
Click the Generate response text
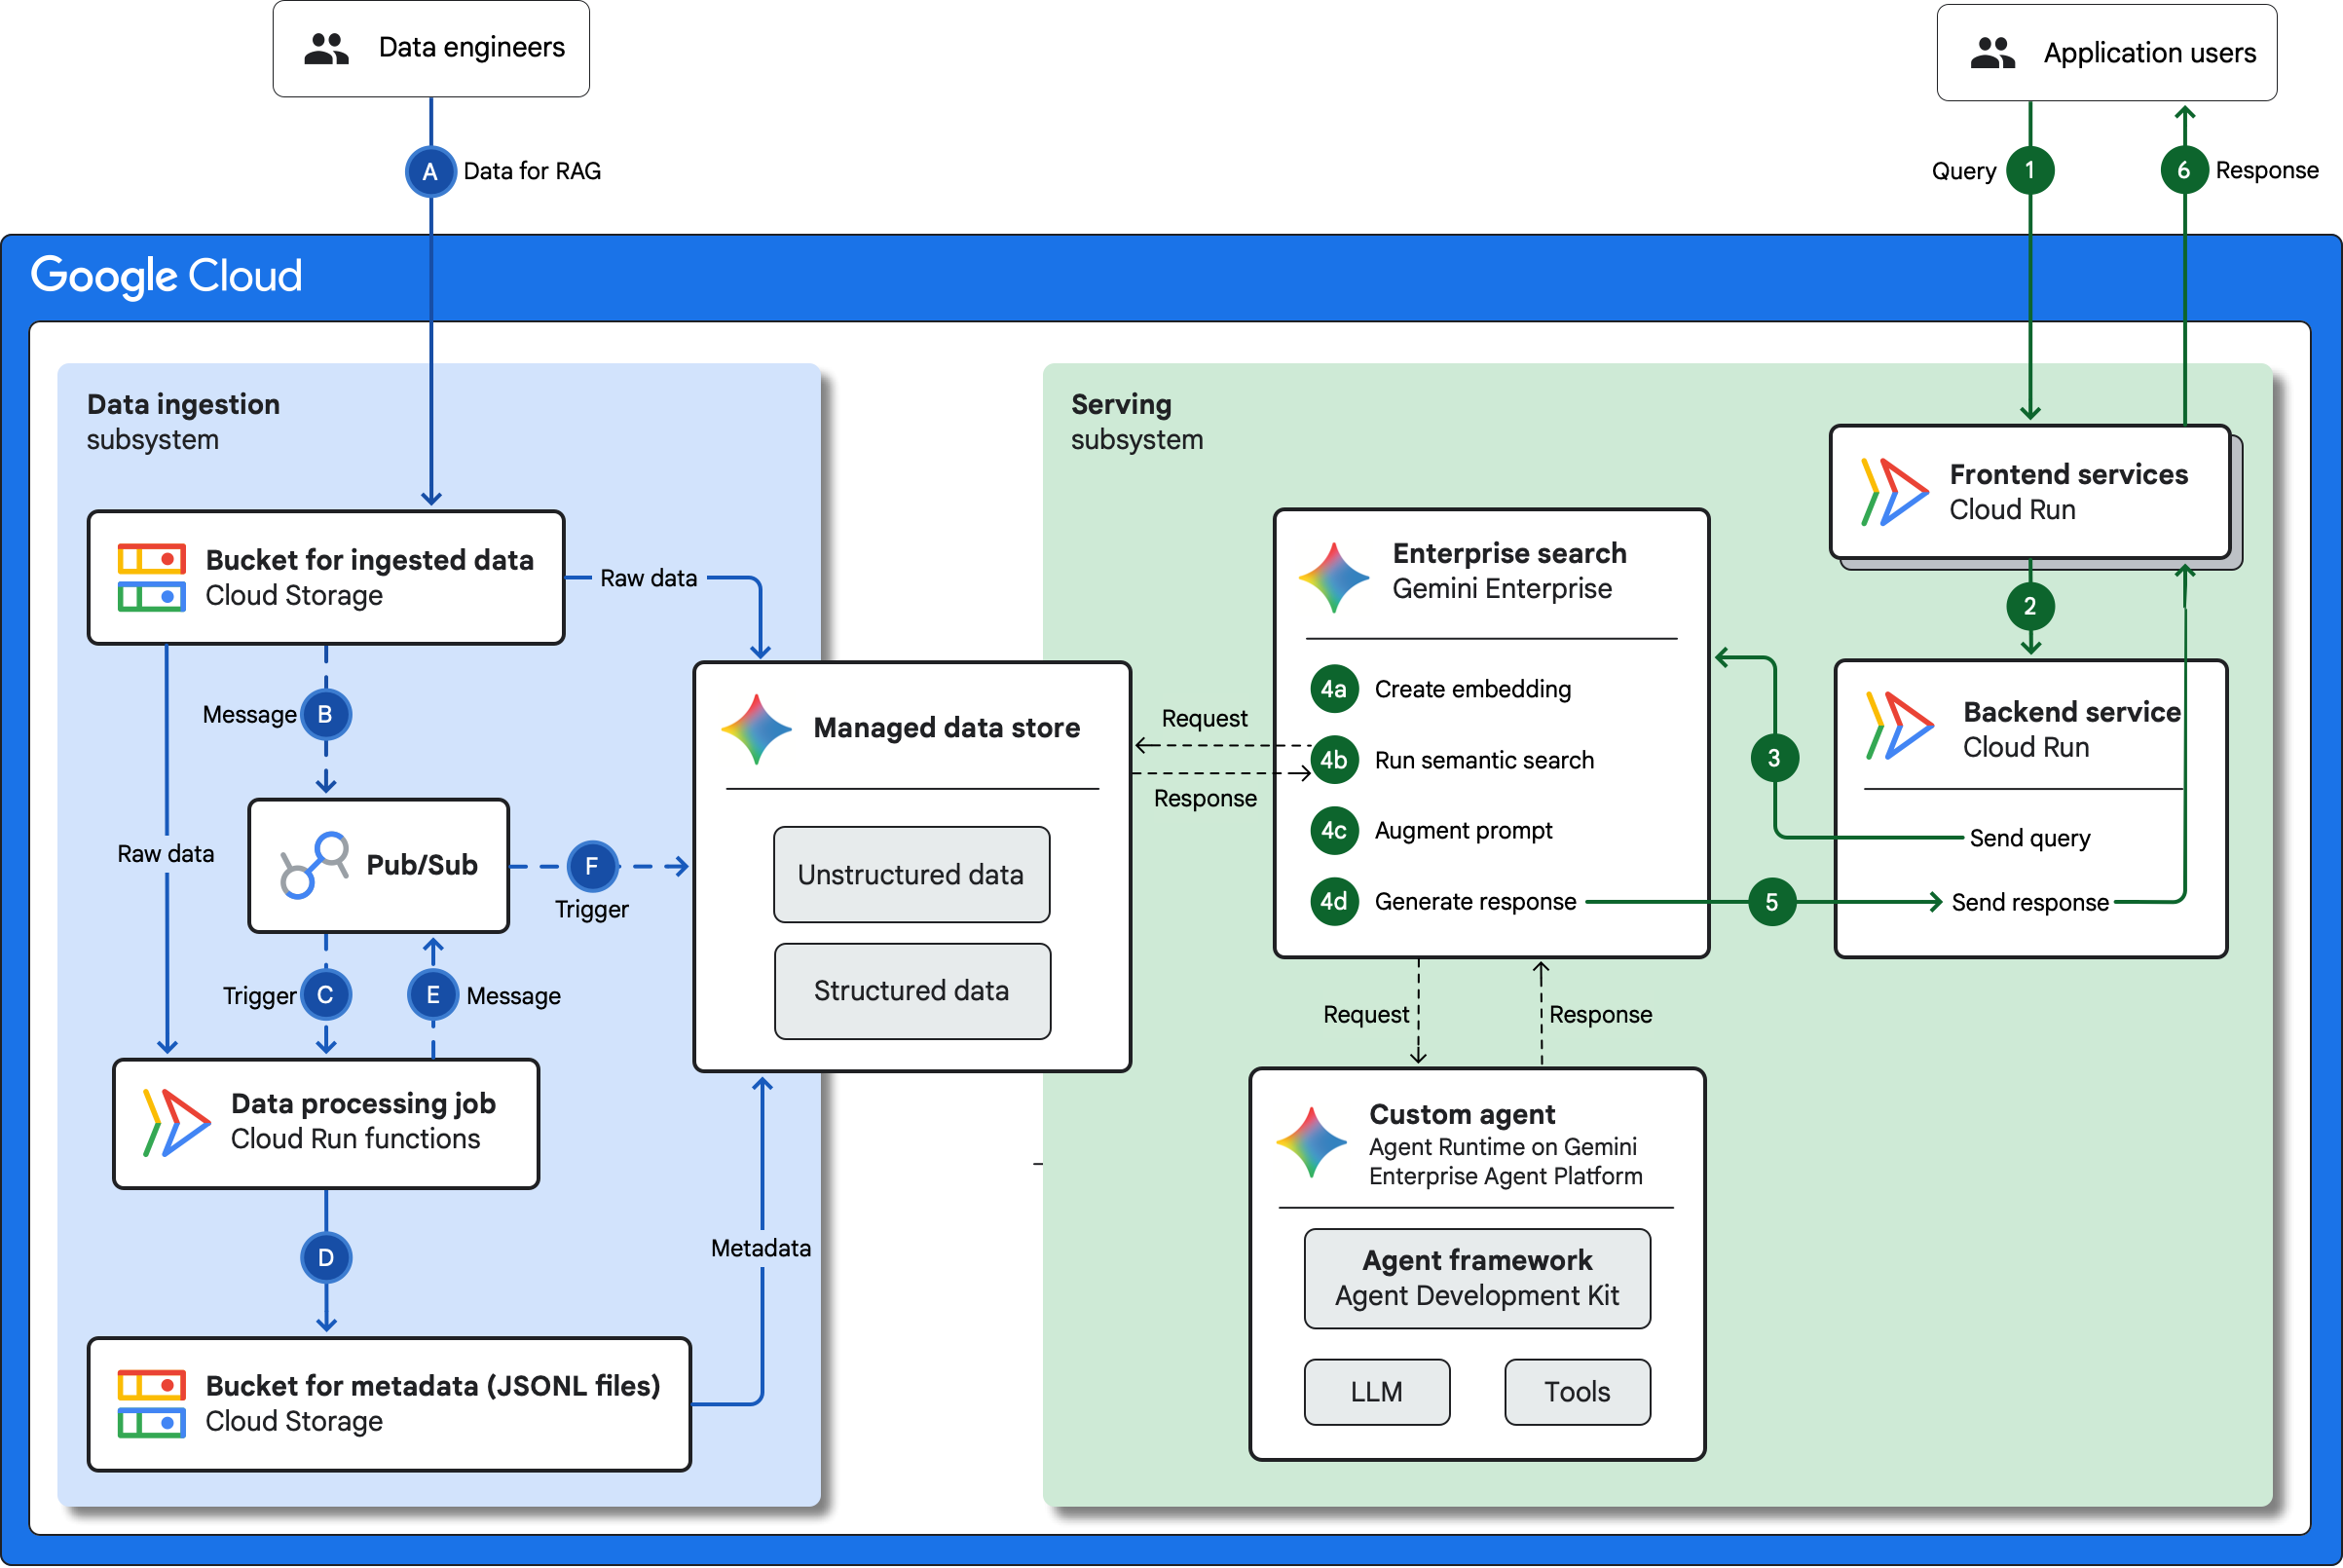[x=1475, y=901]
